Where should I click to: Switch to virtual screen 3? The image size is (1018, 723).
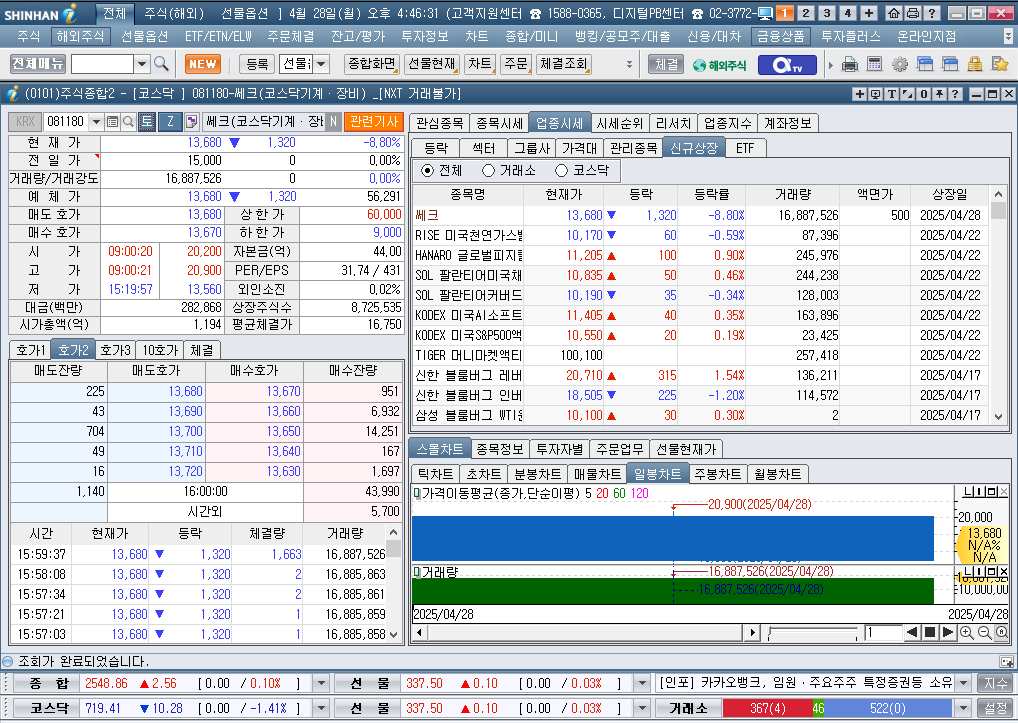coord(826,13)
